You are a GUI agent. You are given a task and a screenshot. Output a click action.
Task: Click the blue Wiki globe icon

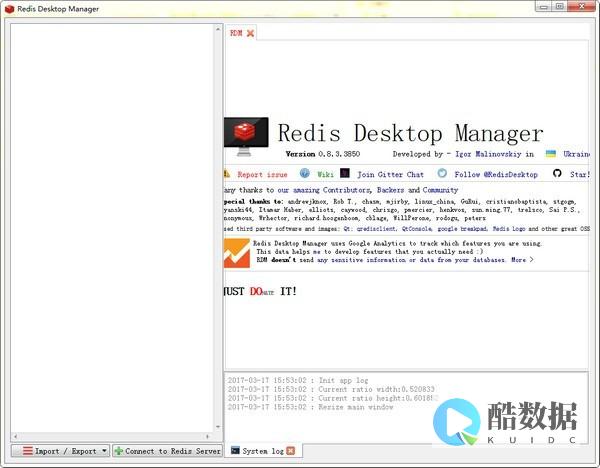[305, 173]
